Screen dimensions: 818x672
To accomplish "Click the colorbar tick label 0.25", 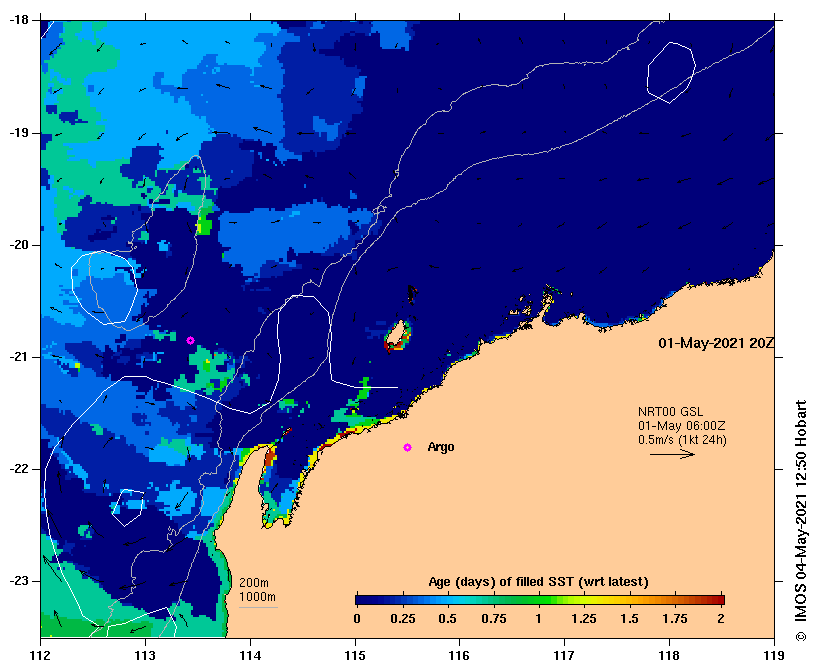I will pos(403,619).
